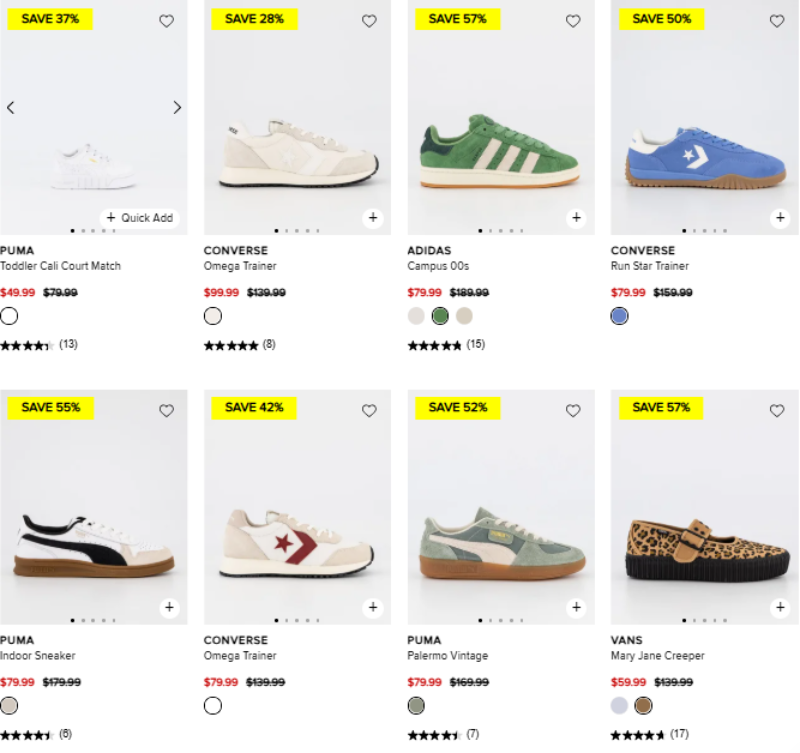Image resolution: width=800 pixels, height=753 pixels.
Task: Click the green Adidas Campus shoe image
Action: coord(498,155)
